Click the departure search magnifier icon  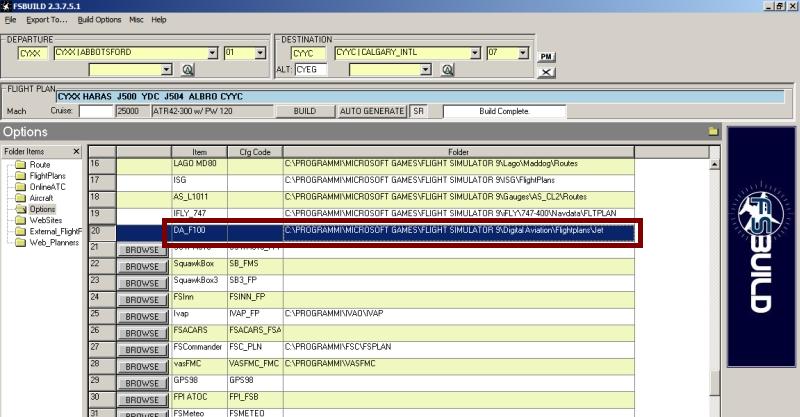click(x=188, y=69)
